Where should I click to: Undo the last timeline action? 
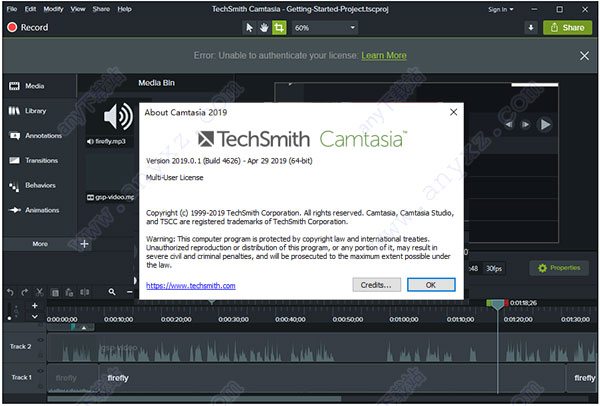[10, 293]
